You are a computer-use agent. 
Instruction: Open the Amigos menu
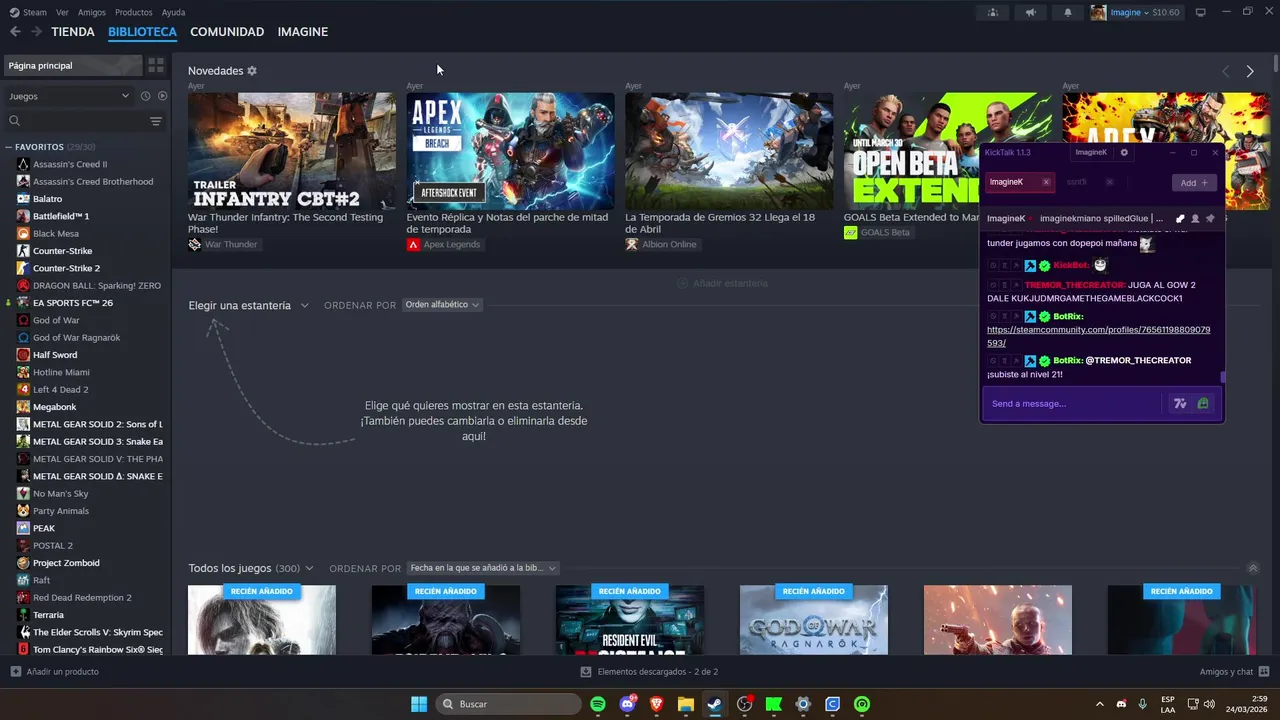coord(92,12)
